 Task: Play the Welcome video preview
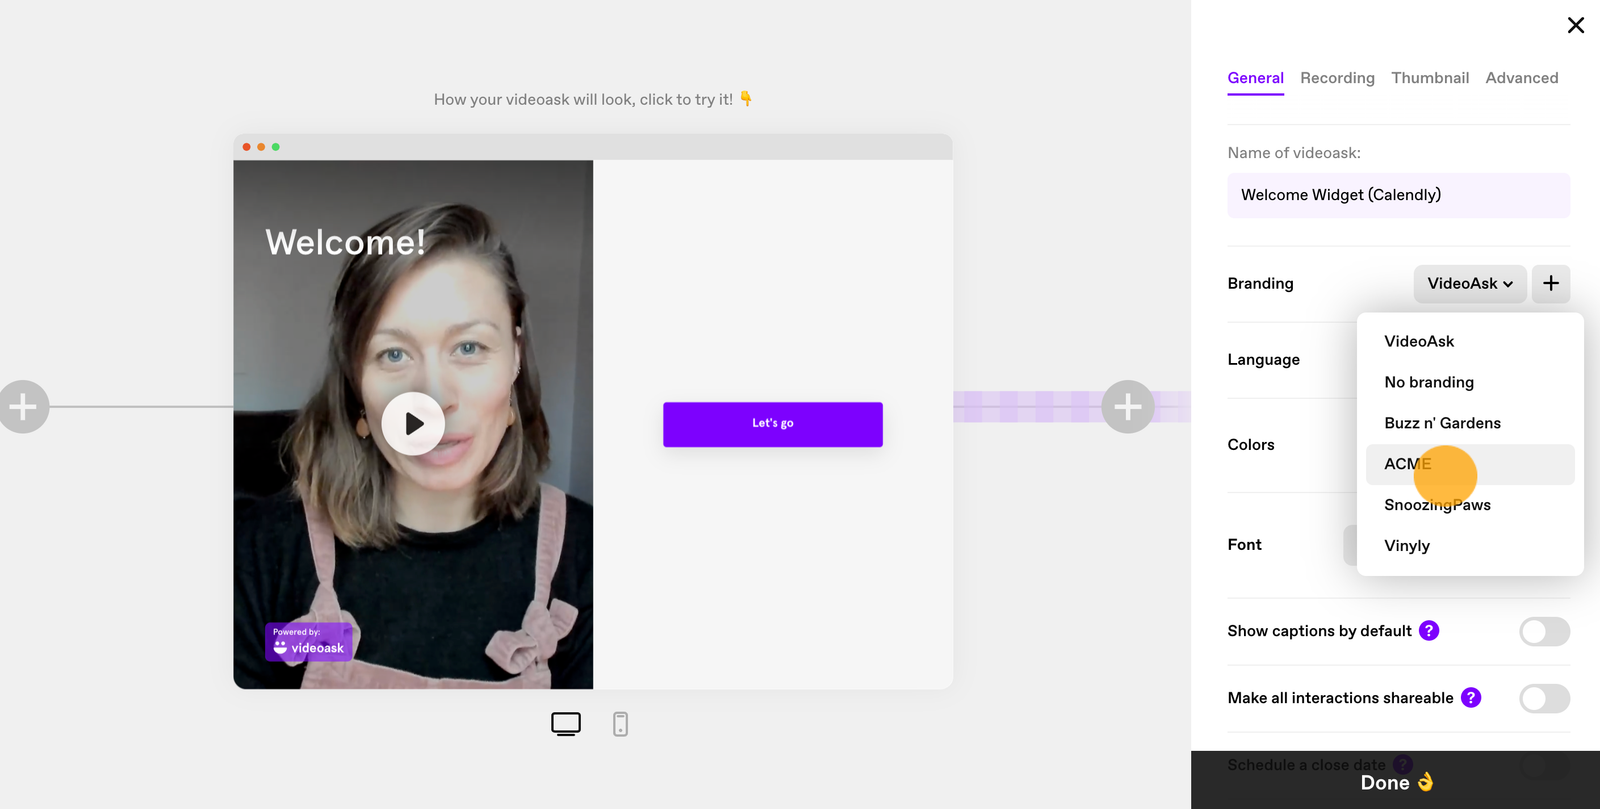coord(413,424)
